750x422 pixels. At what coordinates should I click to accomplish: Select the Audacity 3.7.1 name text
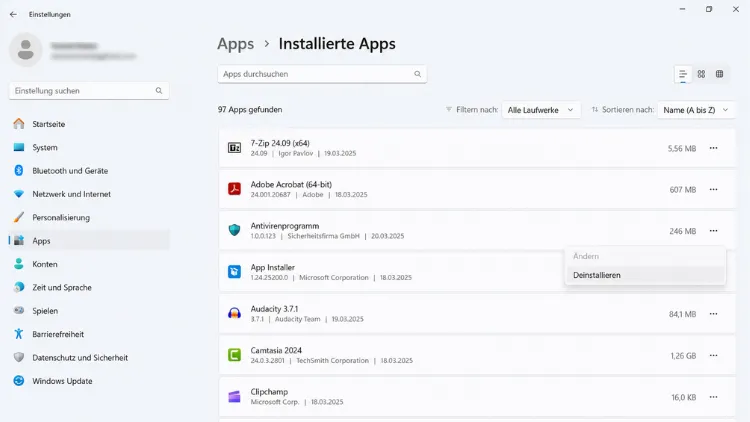(x=274, y=309)
